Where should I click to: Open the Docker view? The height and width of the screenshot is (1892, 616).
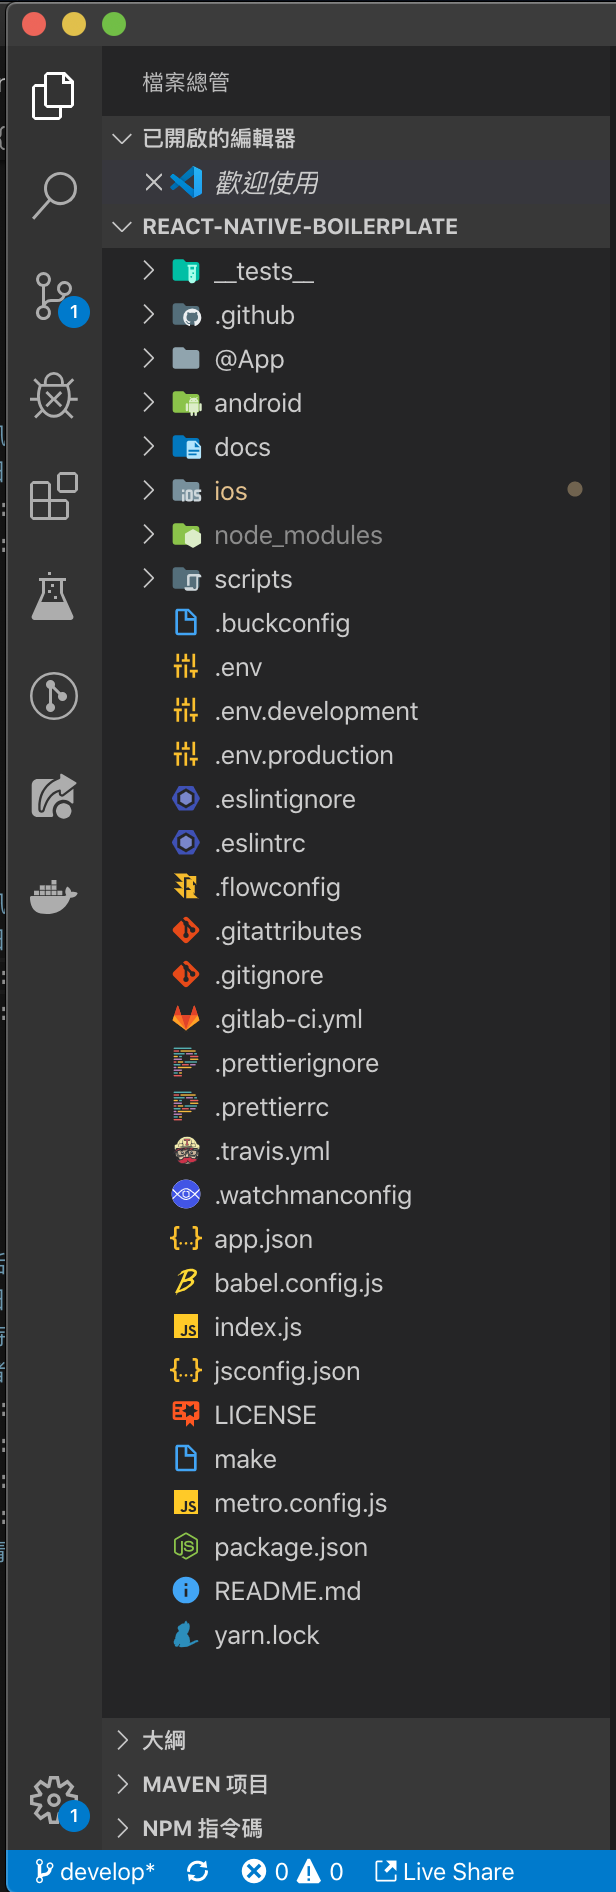click(x=54, y=896)
